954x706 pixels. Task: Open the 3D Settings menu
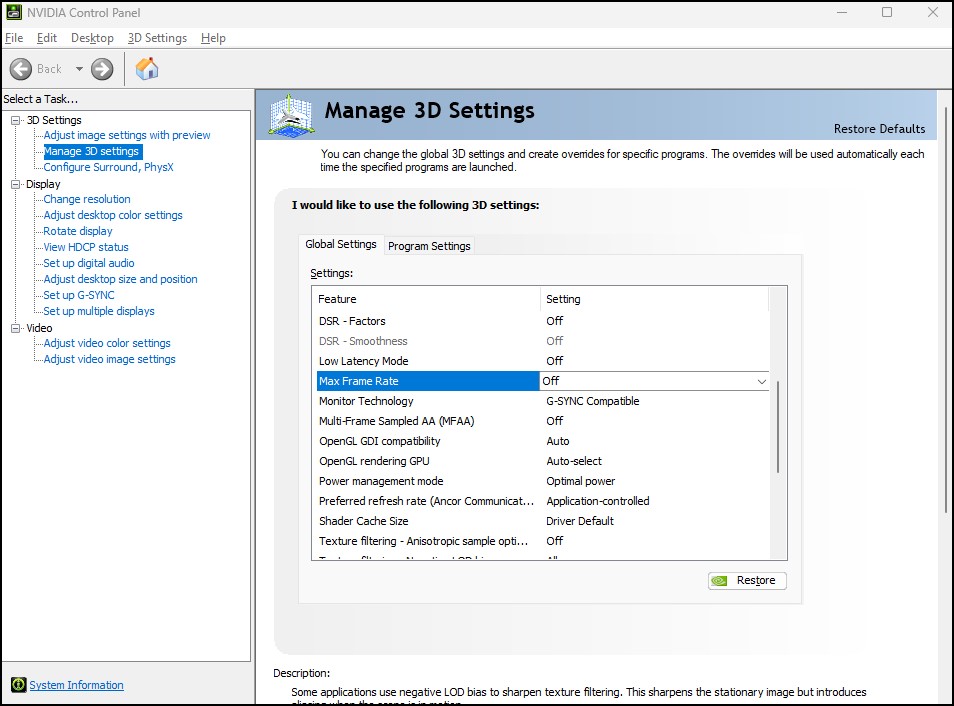pos(158,38)
